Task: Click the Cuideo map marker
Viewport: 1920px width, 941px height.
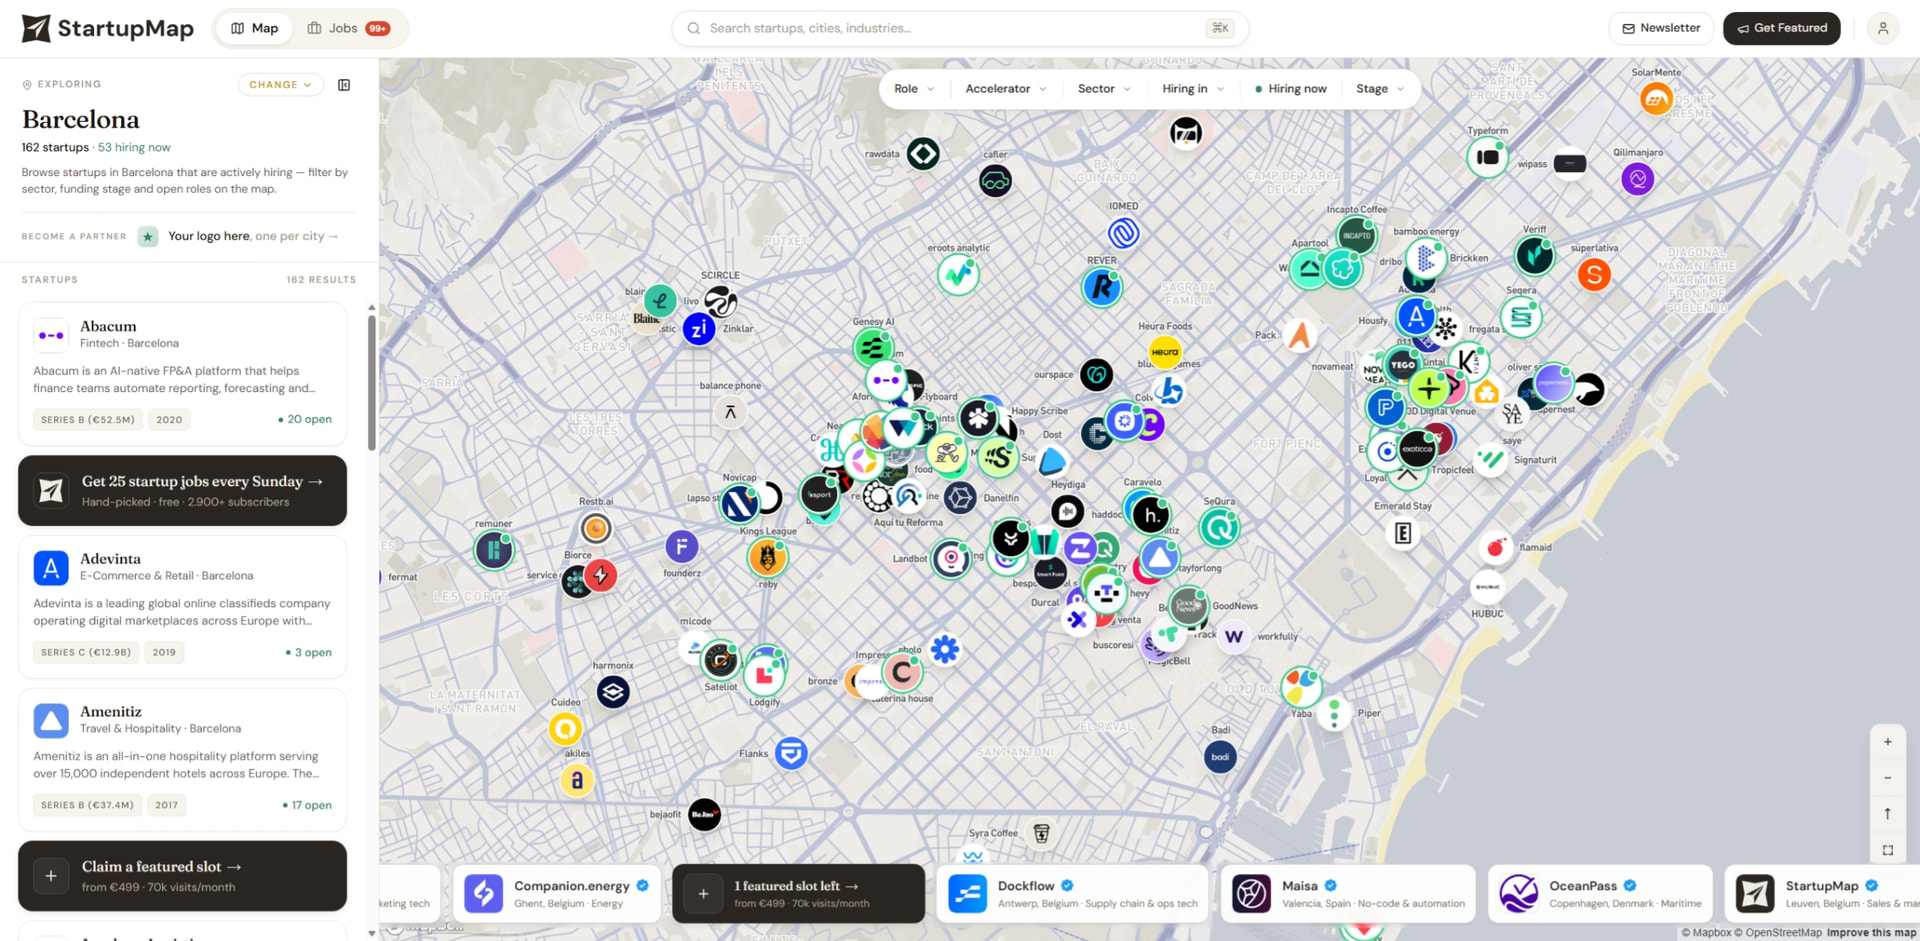Action: (565, 729)
